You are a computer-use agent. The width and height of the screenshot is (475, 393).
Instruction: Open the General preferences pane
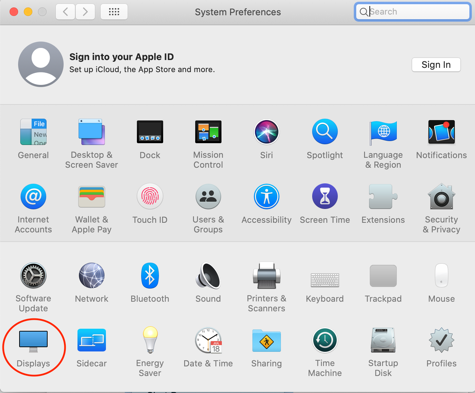click(33, 132)
